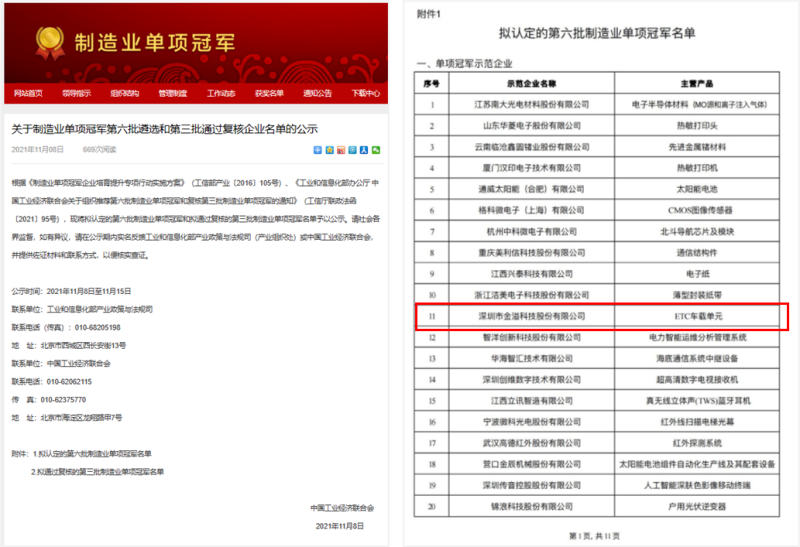
Task: Click the 中国工业经济联合会 signature at bottom
Action: point(342,508)
